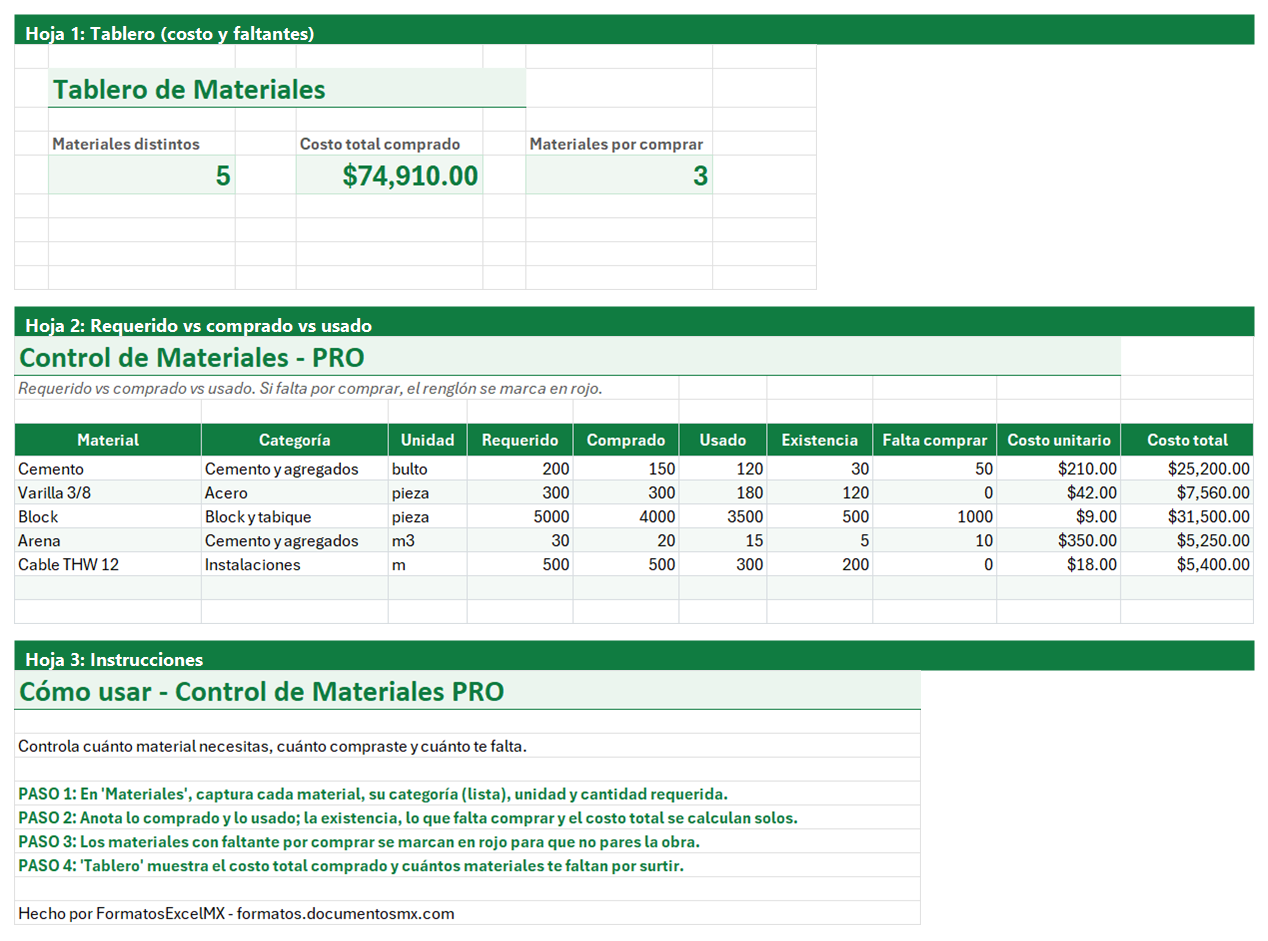Screen dimensions: 1268x941
Task: Select the 'Tablero de Materiales' title cell
Action: [287, 88]
